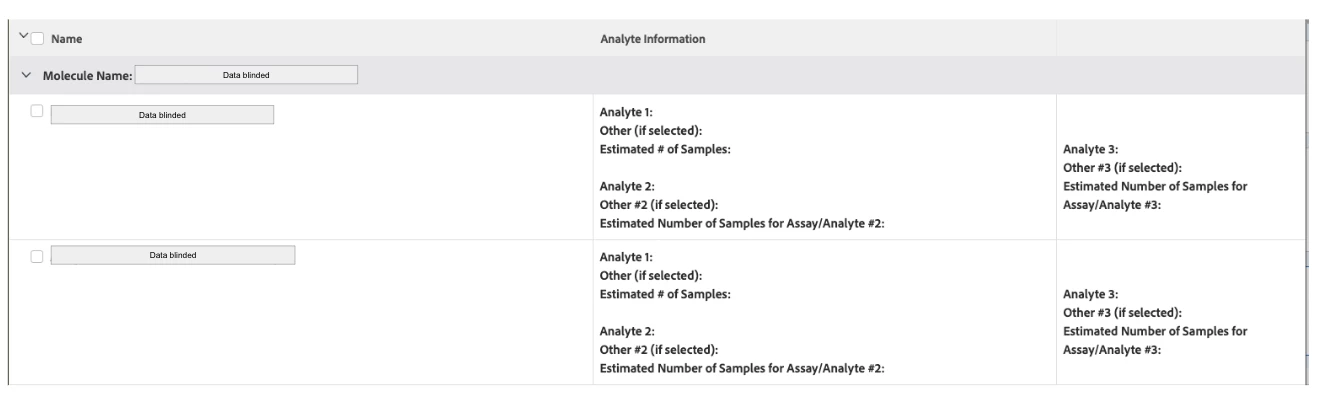The height and width of the screenshot is (409, 1327).
Task: Check the first row's checkbox
Action: click(x=37, y=112)
